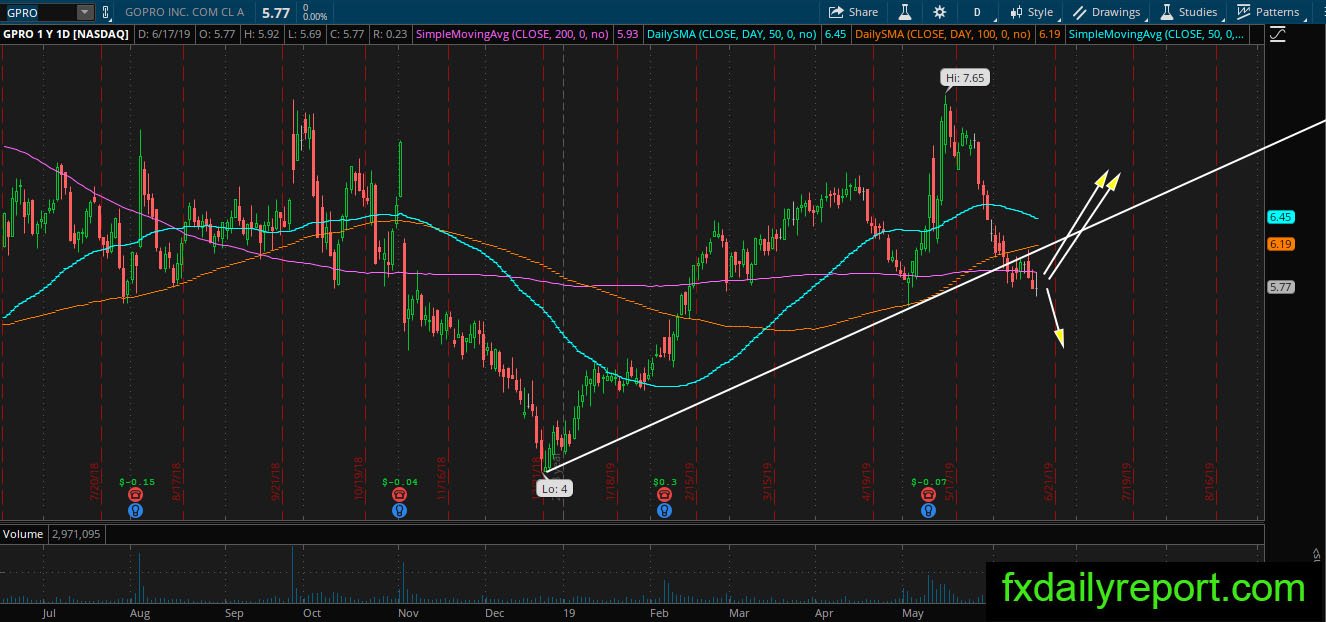Click the blue lightbulb icon below $-0.15 earnings

tap(135, 510)
